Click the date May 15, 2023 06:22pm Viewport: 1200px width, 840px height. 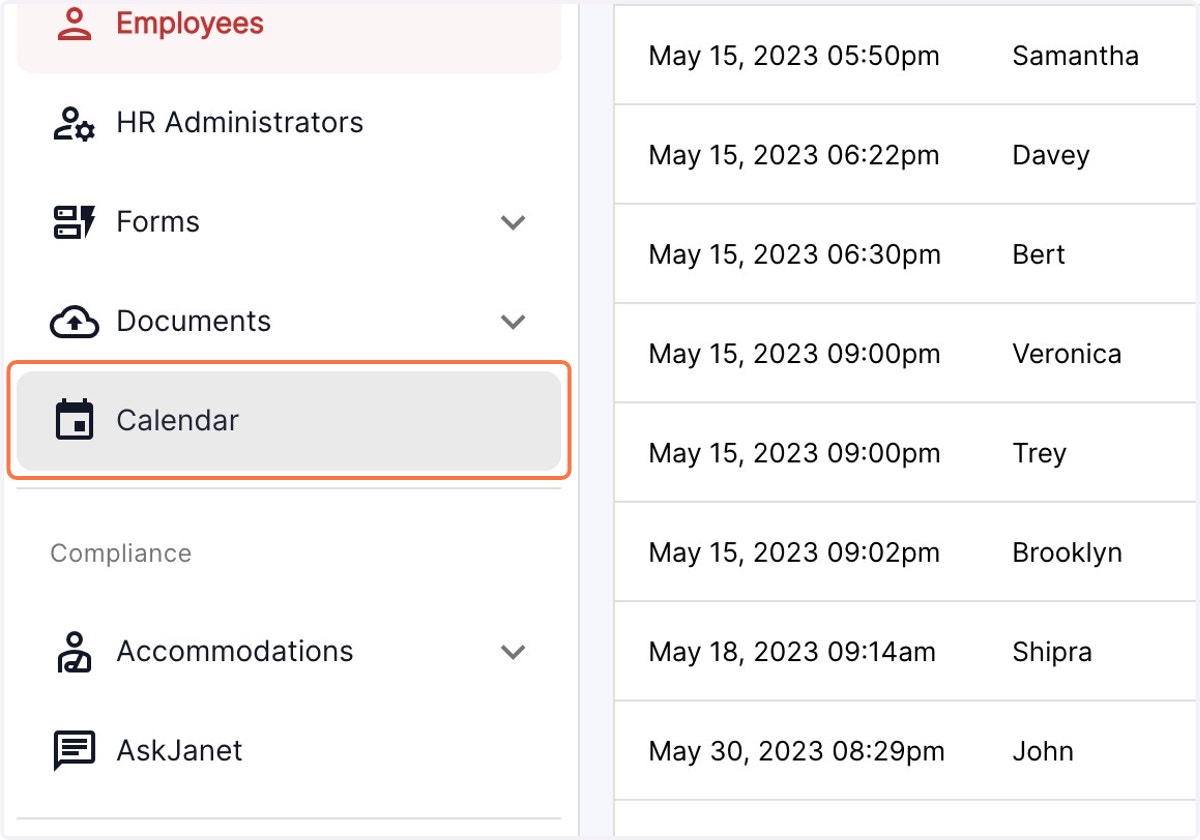pyautogui.click(x=794, y=156)
